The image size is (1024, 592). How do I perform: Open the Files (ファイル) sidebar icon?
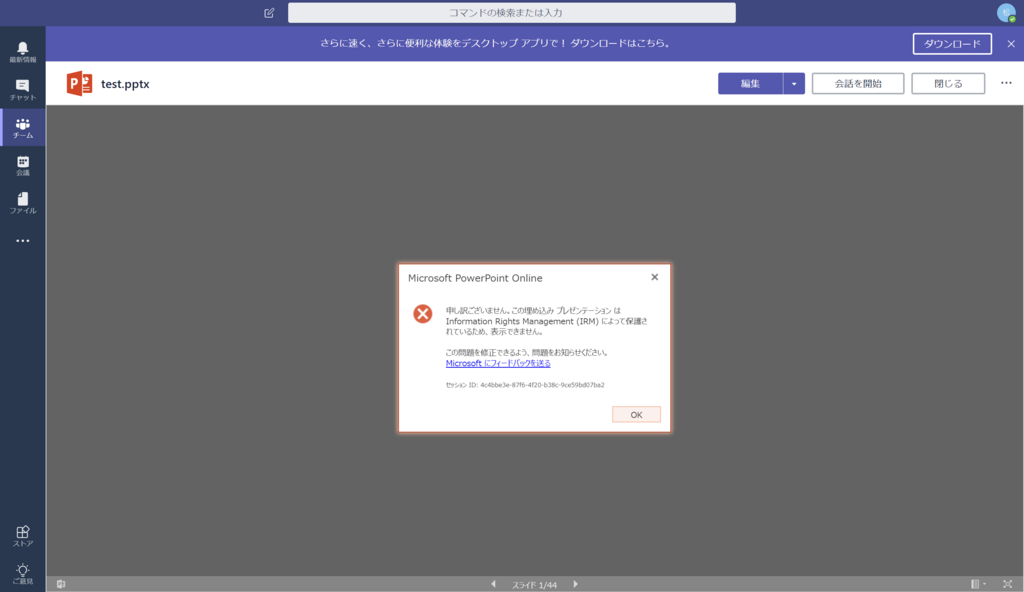(23, 203)
